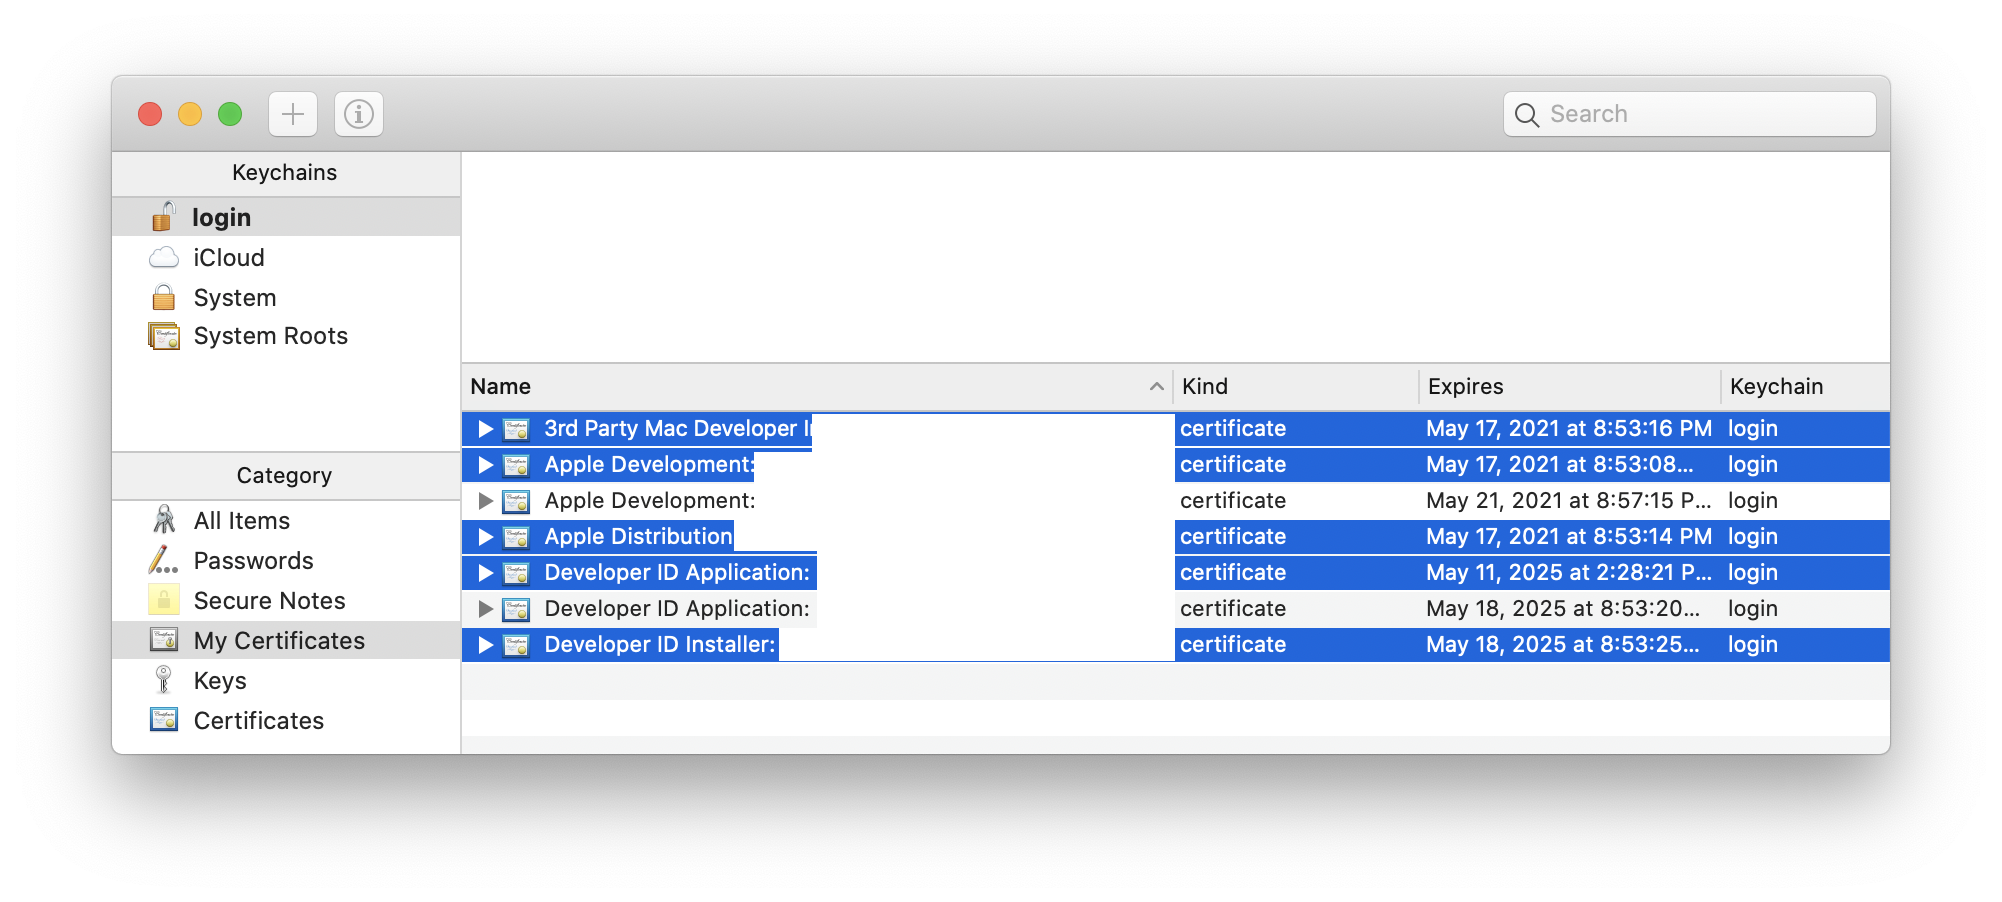The height and width of the screenshot is (902, 2002).
Task: Expand the selected Developer ID Application certificate
Action: coord(486,573)
